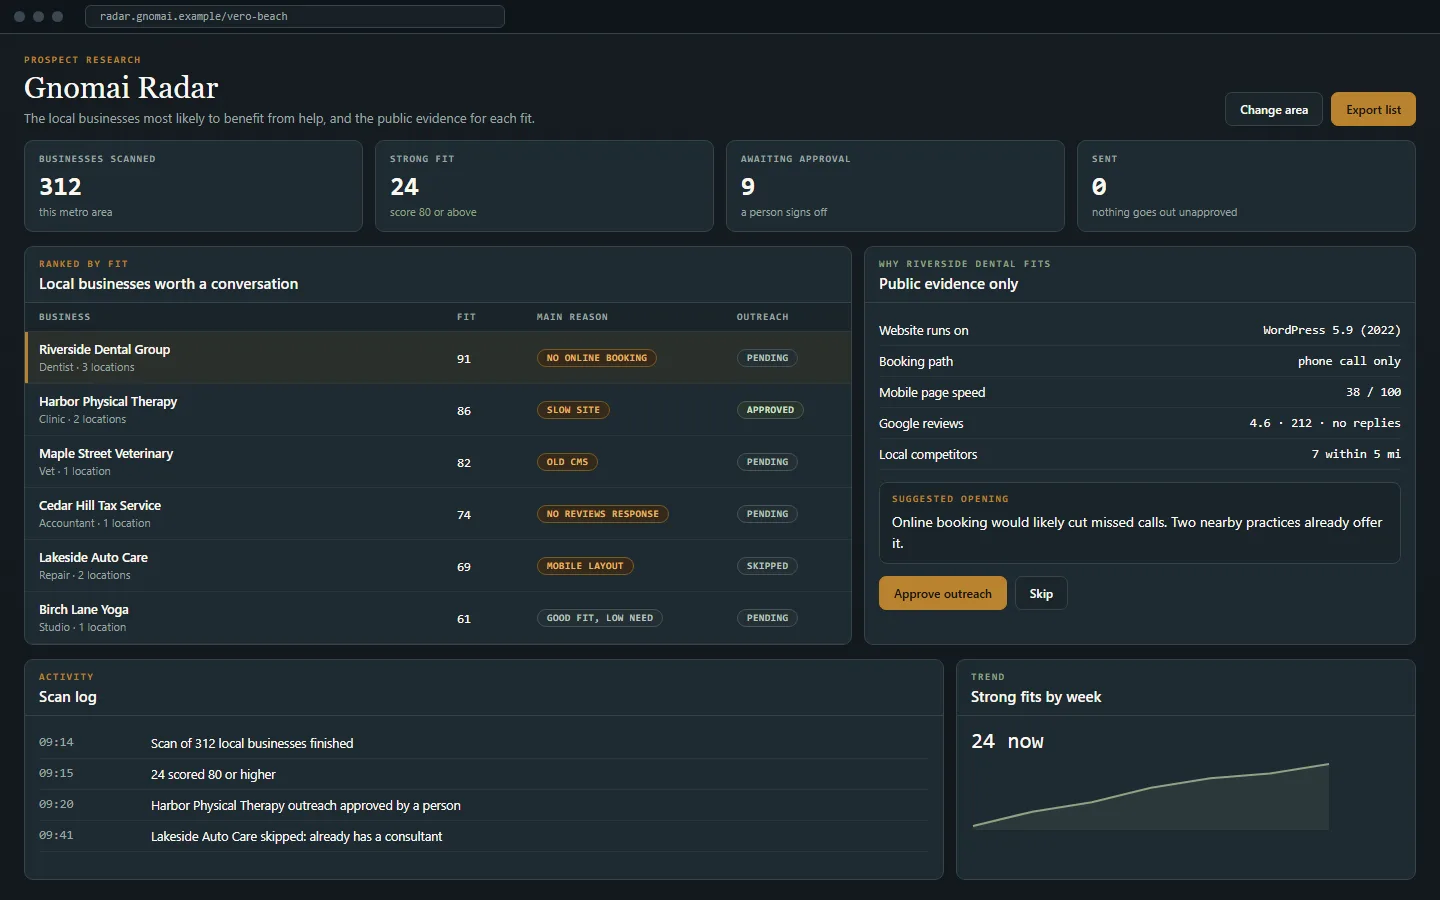Image resolution: width=1440 pixels, height=900 pixels.
Task: Skip the Riverside Dental outreach
Action: point(1041,593)
